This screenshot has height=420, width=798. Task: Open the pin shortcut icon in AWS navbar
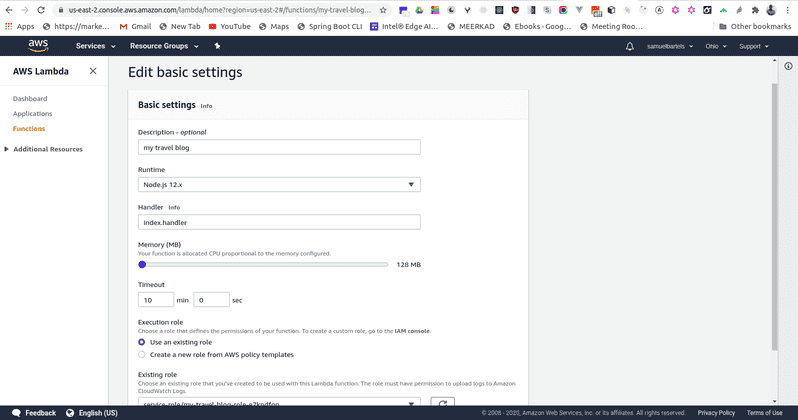tap(217, 46)
